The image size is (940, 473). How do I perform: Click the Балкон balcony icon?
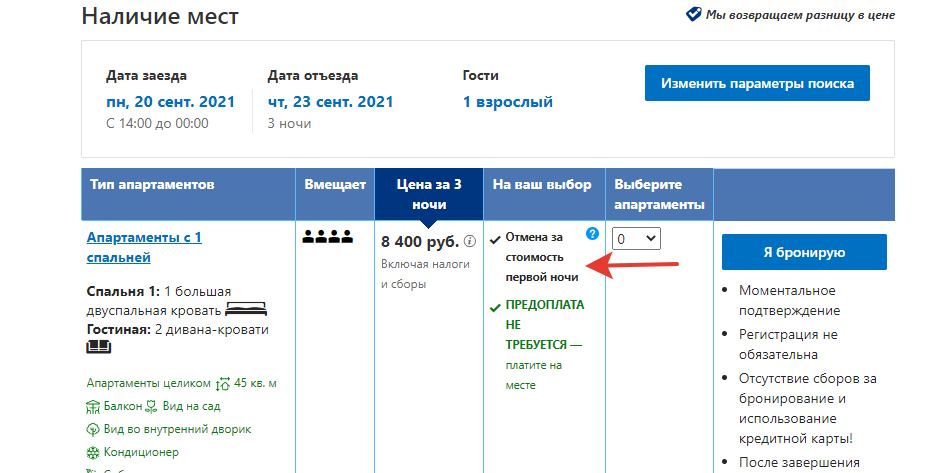pos(93,407)
